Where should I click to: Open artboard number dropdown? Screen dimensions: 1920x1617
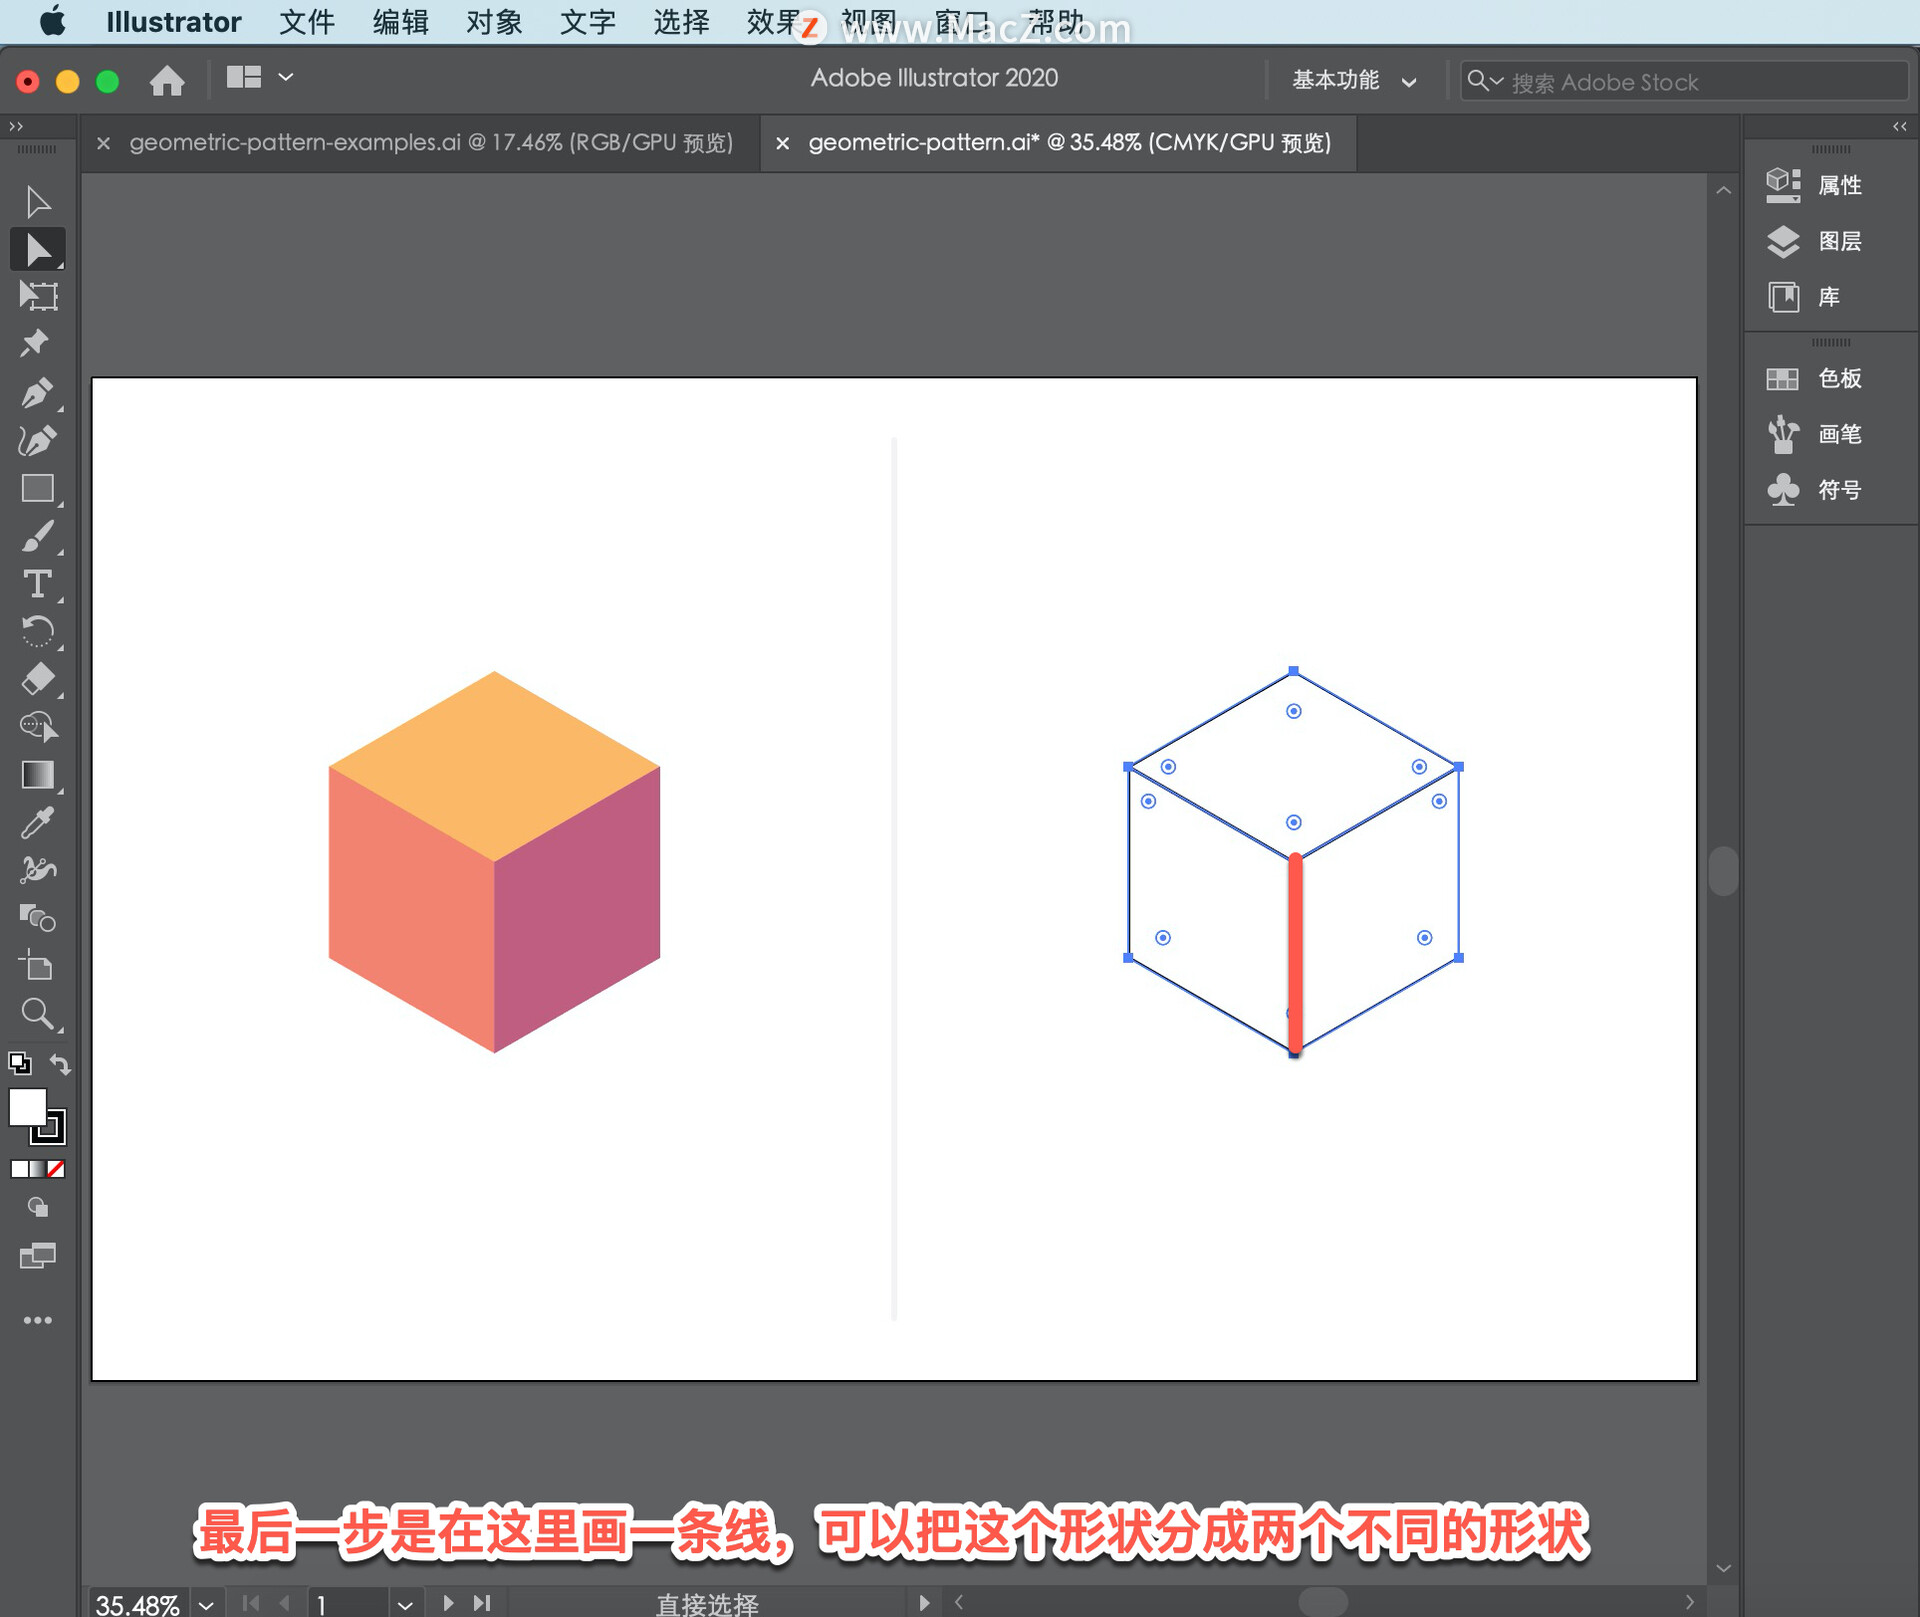tap(404, 1604)
